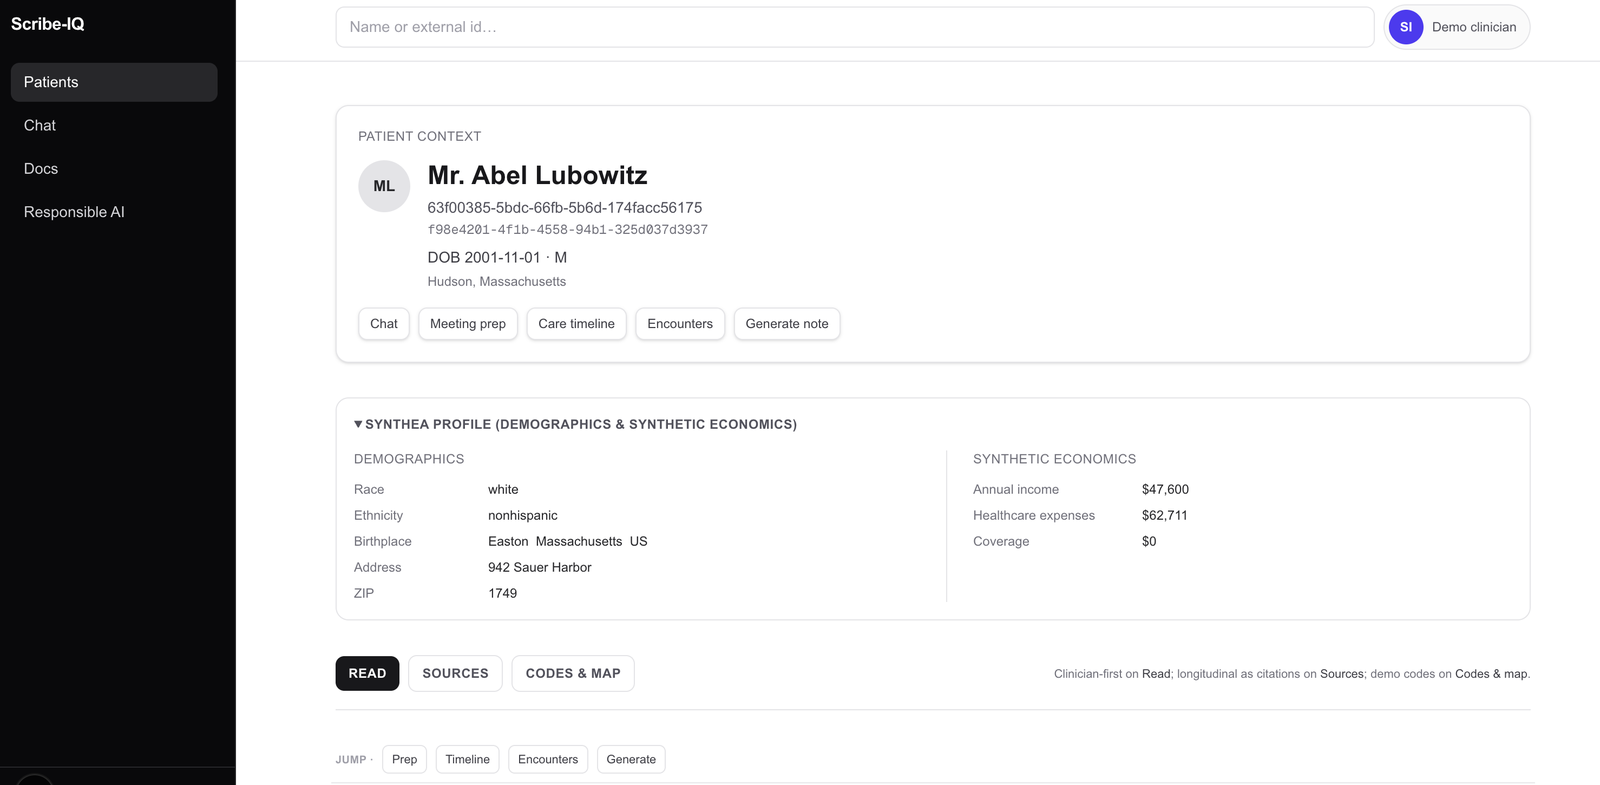The width and height of the screenshot is (1600, 785).
Task: Click the SYNTHETIC ECONOMICS heading
Action: click(1055, 459)
